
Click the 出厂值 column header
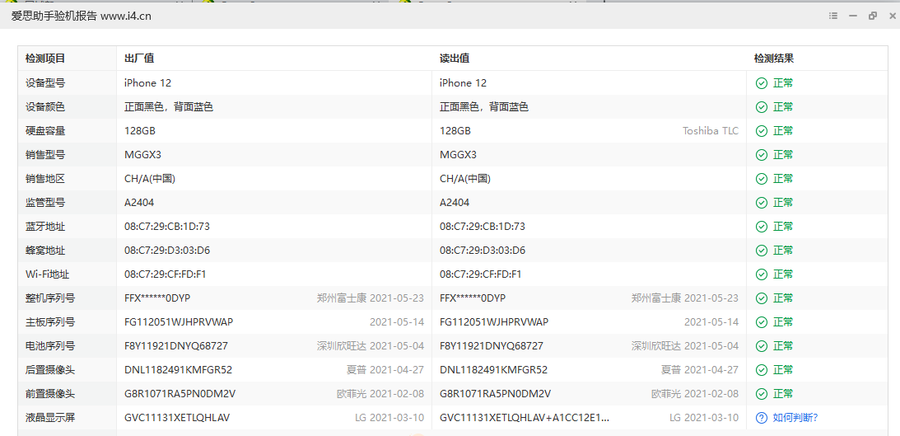coord(139,59)
